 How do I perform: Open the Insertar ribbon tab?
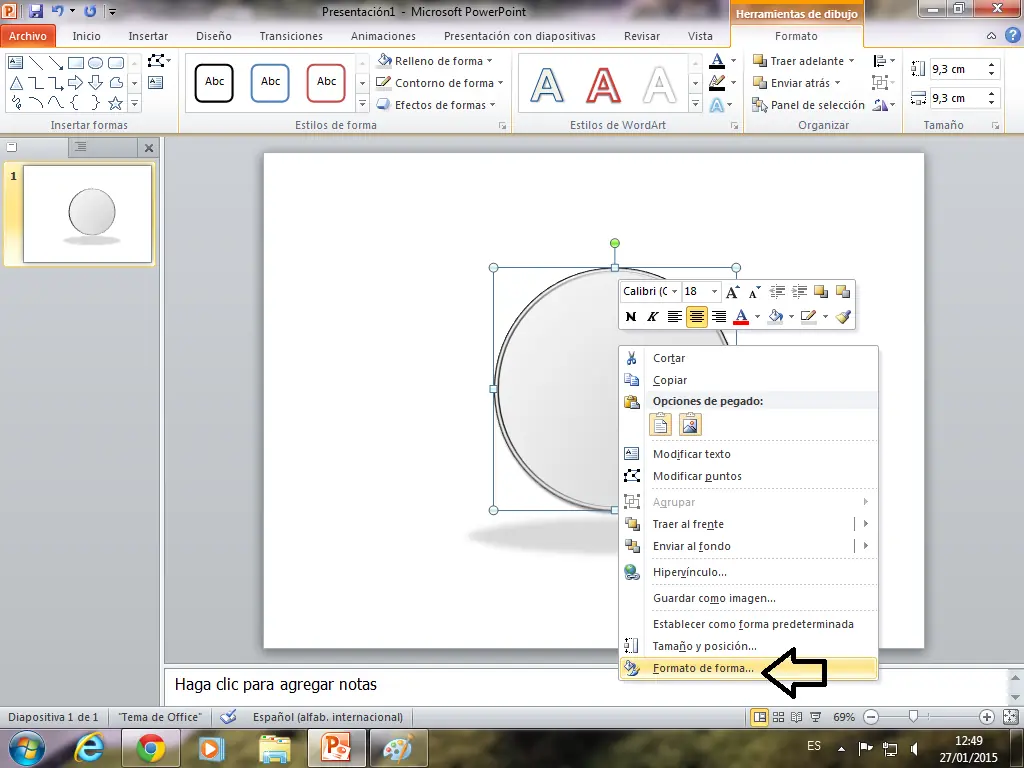pyautogui.click(x=148, y=36)
